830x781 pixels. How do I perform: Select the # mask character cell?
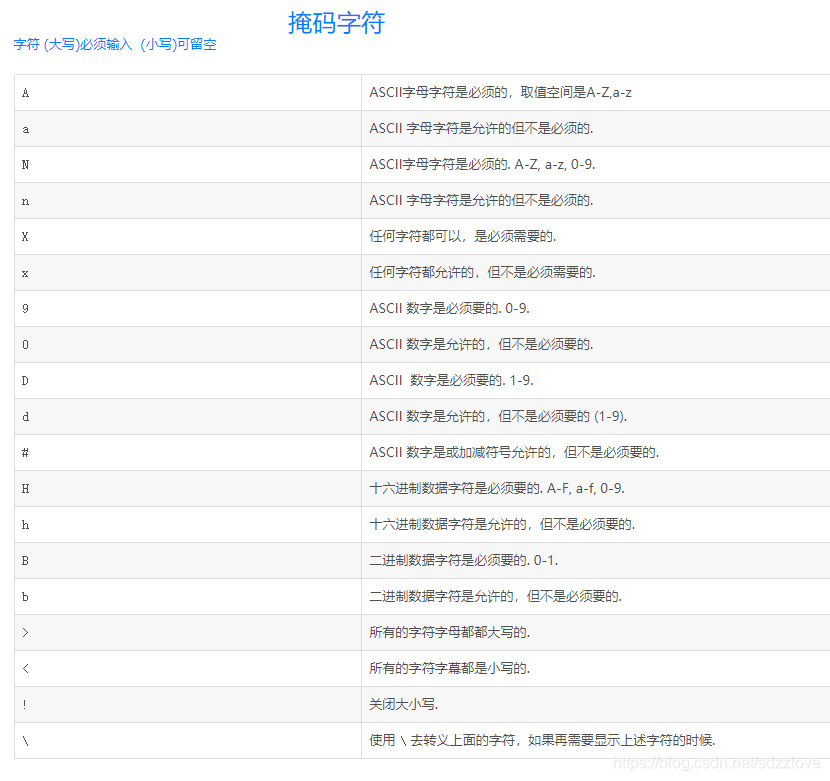coord(188,453)
